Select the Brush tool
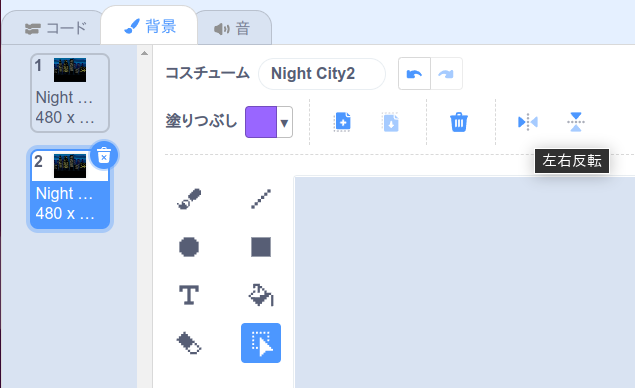The width and height of the screenshot is (635, 388). tap(189, 199)
